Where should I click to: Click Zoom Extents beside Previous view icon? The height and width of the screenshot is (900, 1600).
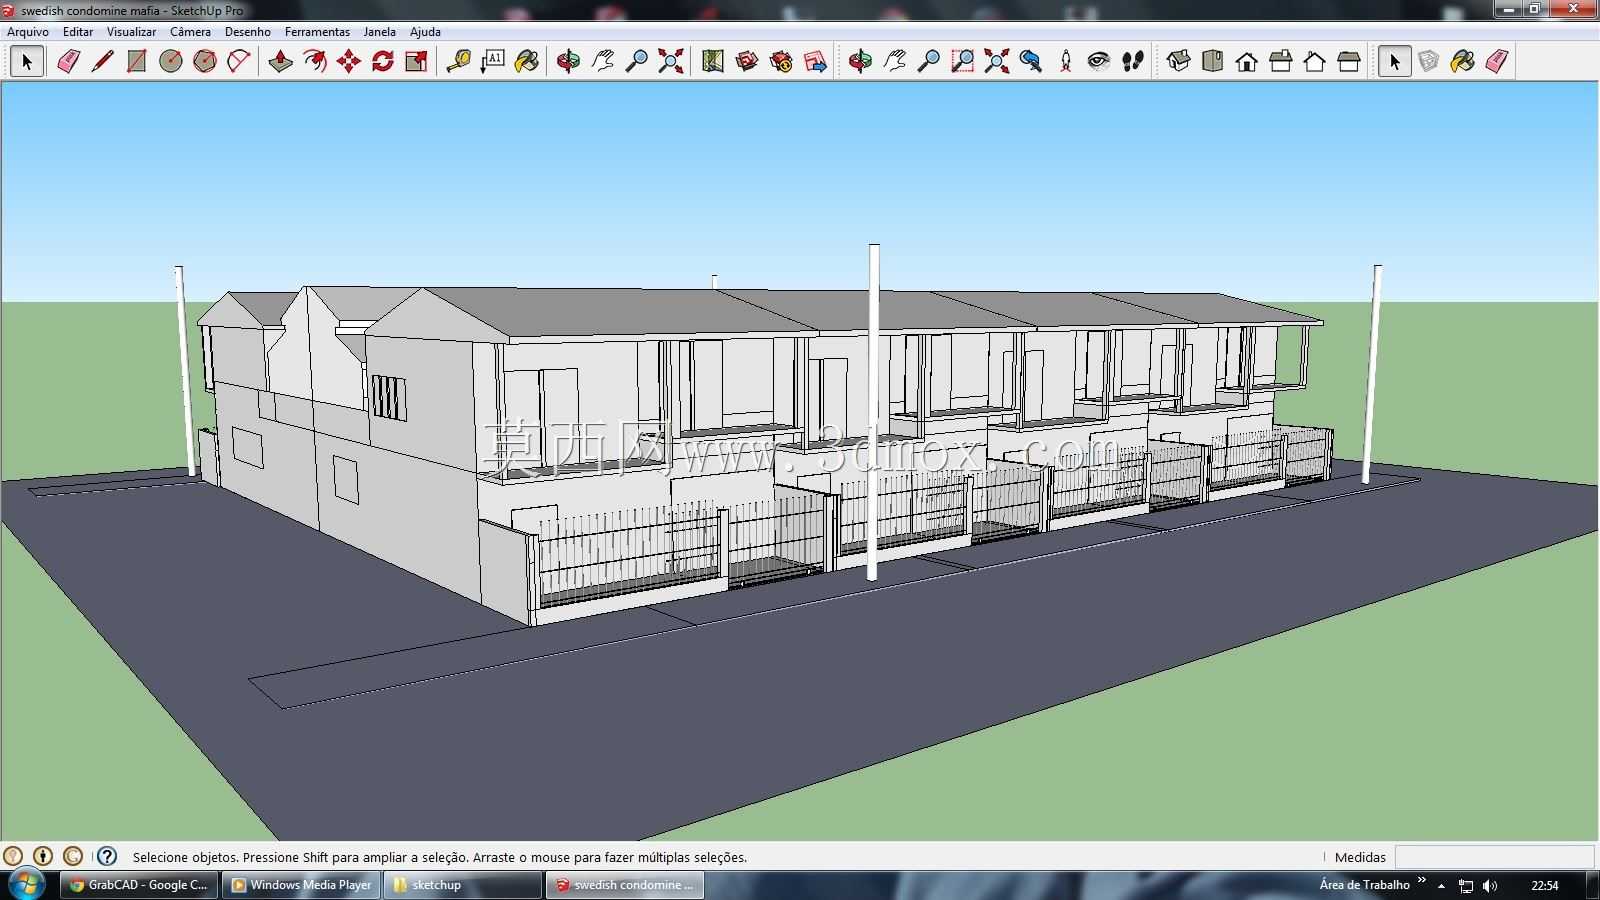click(996, 61)
